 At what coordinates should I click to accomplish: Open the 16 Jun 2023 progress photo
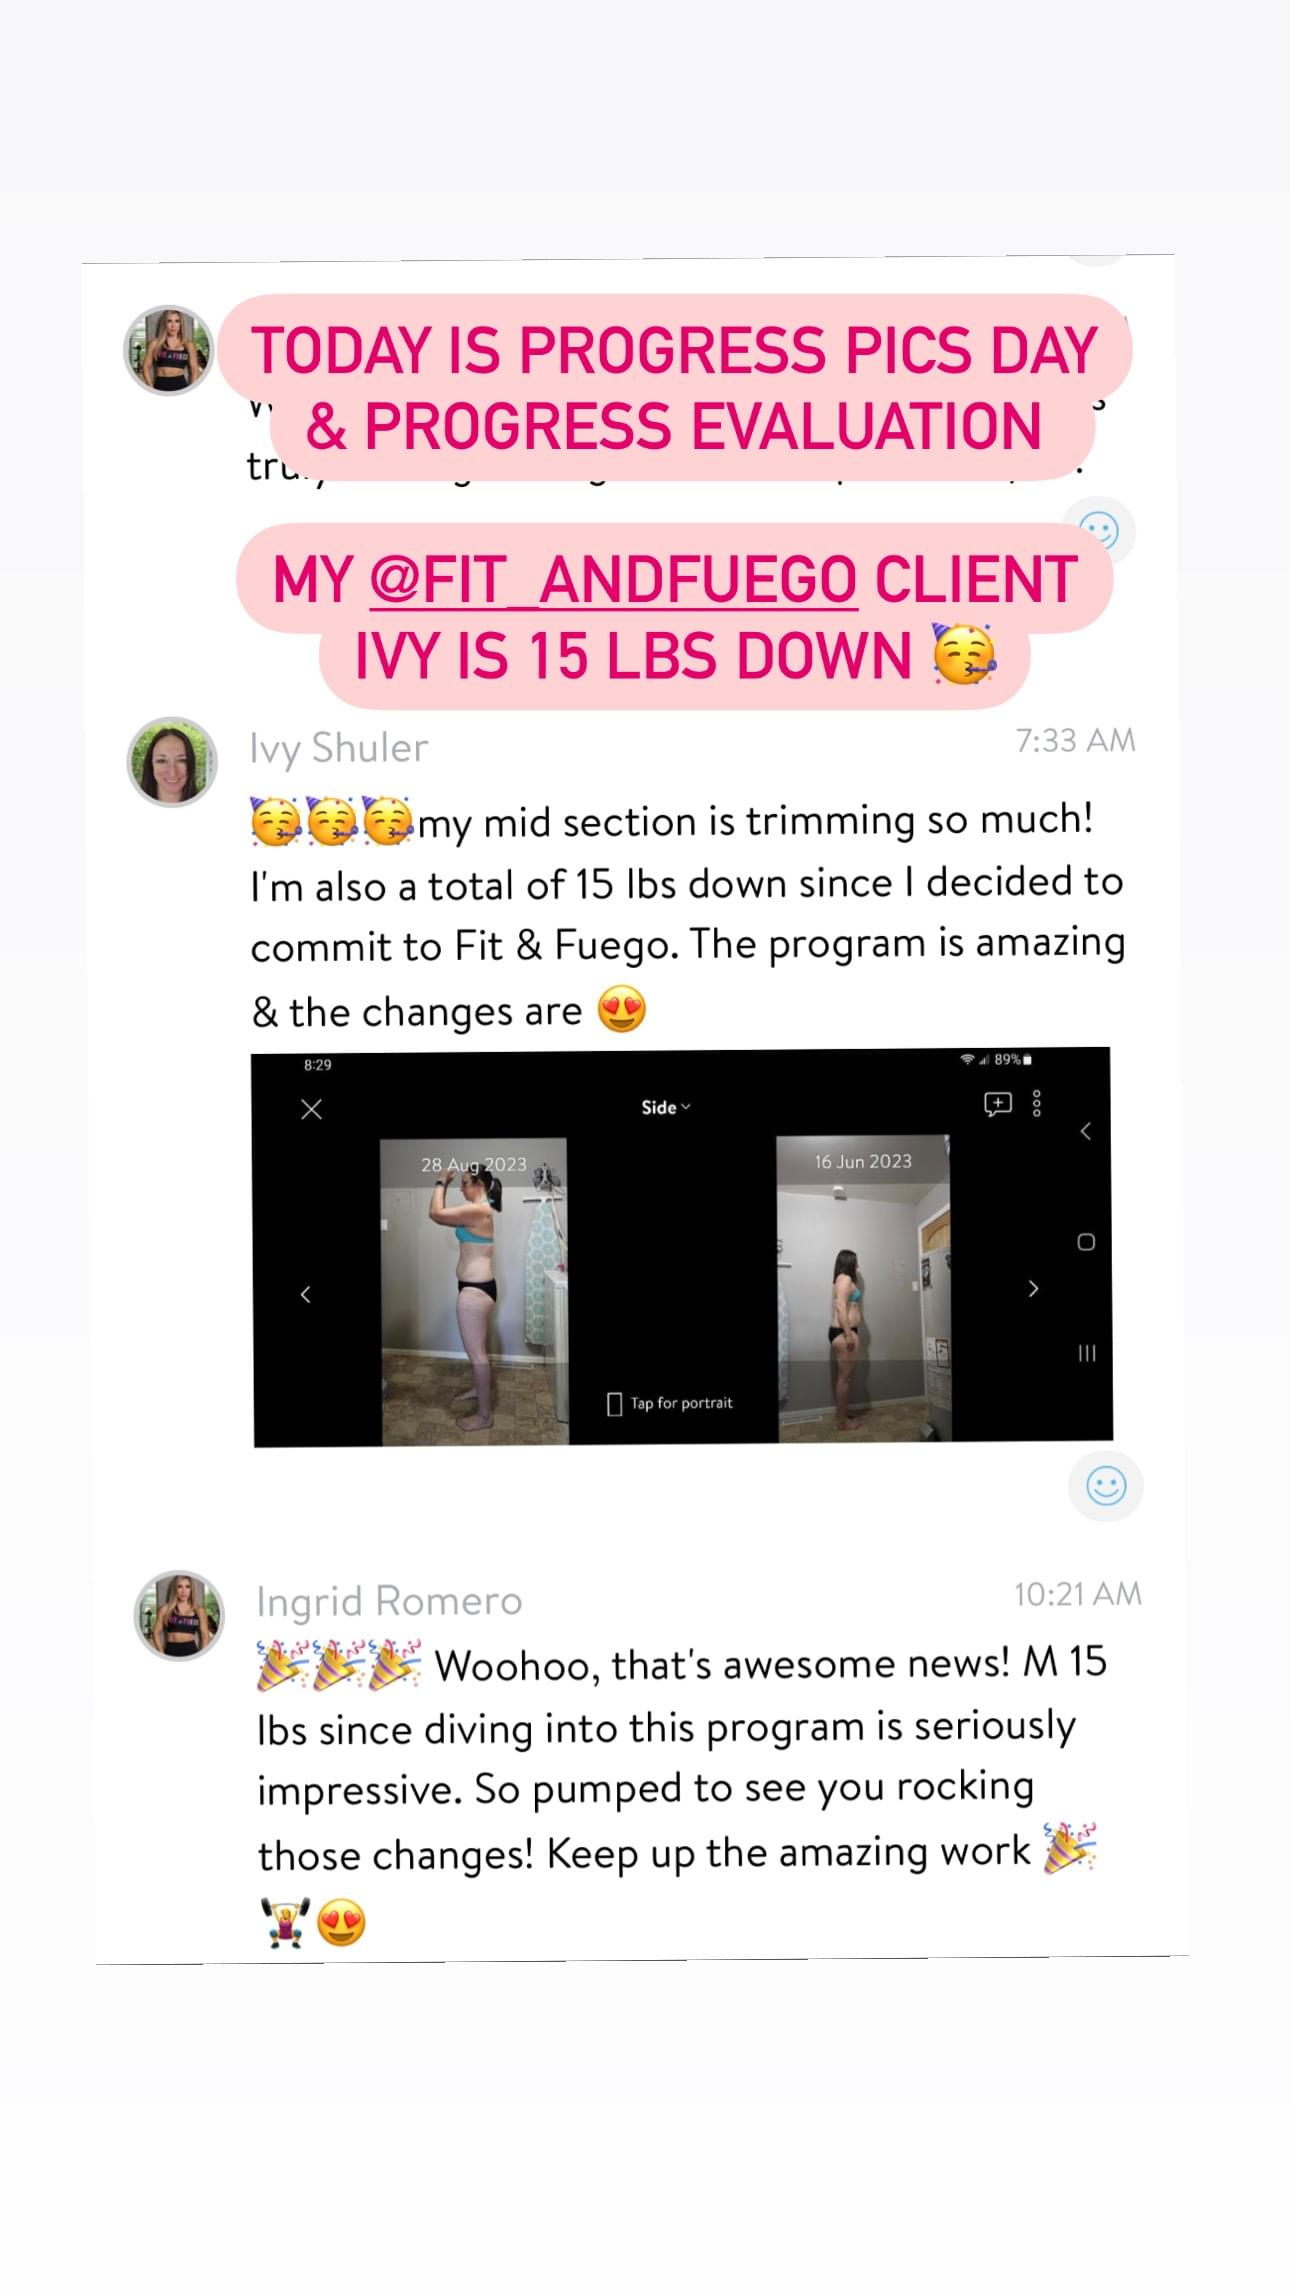(863, 1287)
